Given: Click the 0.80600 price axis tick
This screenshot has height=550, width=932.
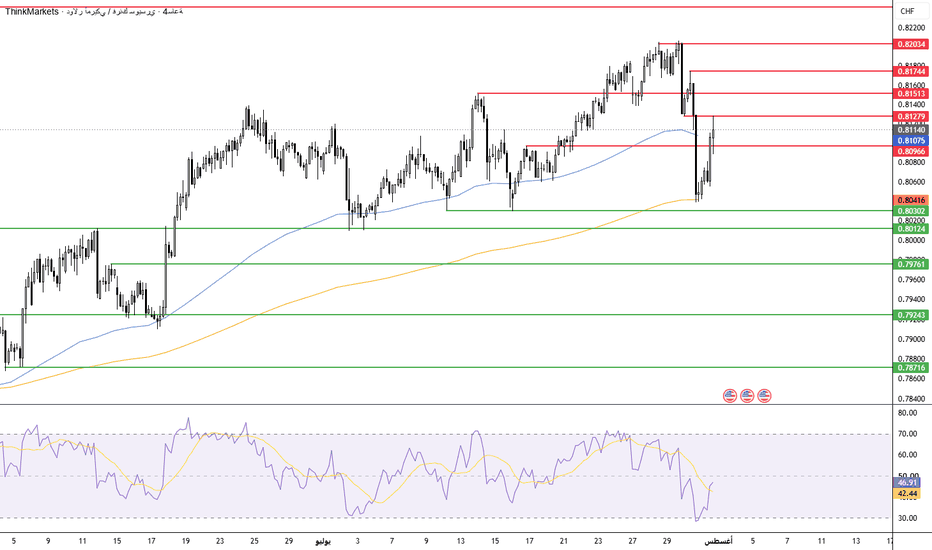Looking at the screenshot, I should (x=911, y=182).
